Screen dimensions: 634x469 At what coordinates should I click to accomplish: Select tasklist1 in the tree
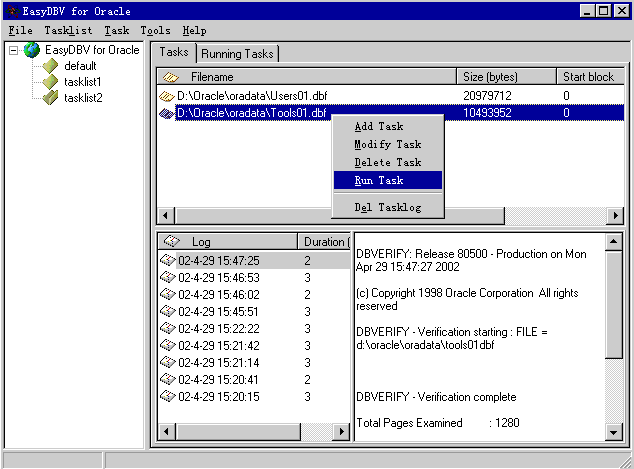pos(82,82)
